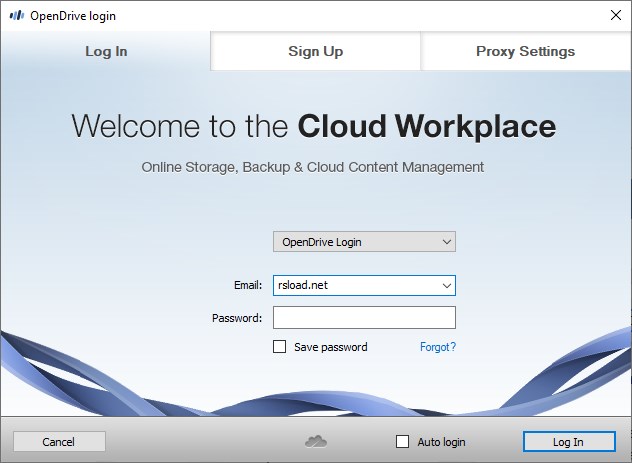The height and width of the screenshot is (463, 632).
Task: Open the Proxy Settings tab
Action: click(x=526, y=51)
